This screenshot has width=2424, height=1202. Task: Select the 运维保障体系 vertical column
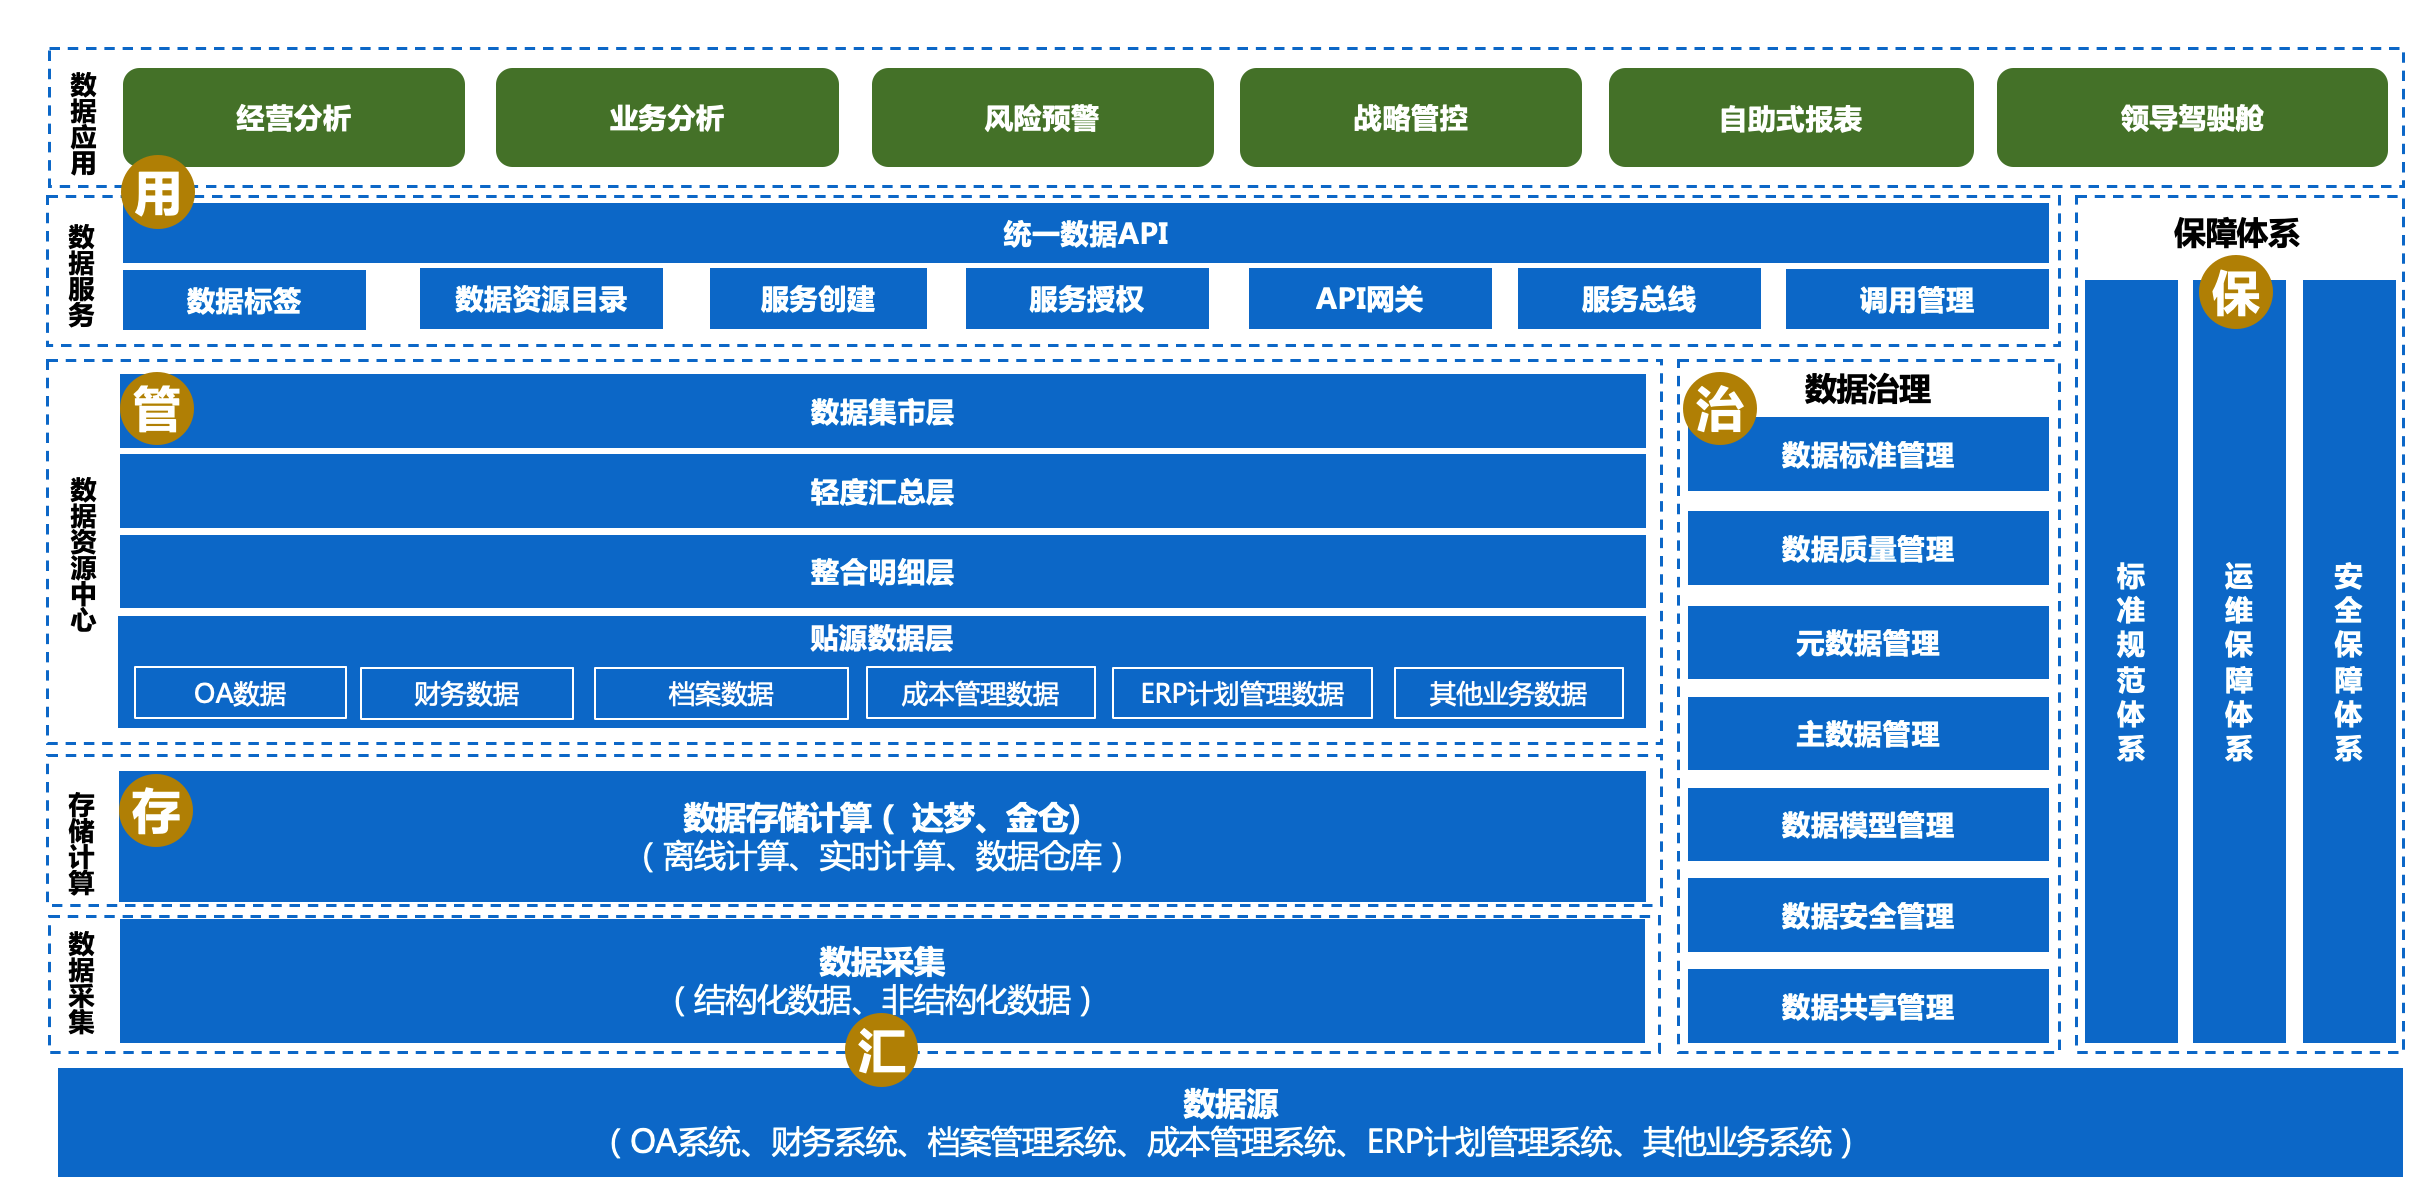2239,661
